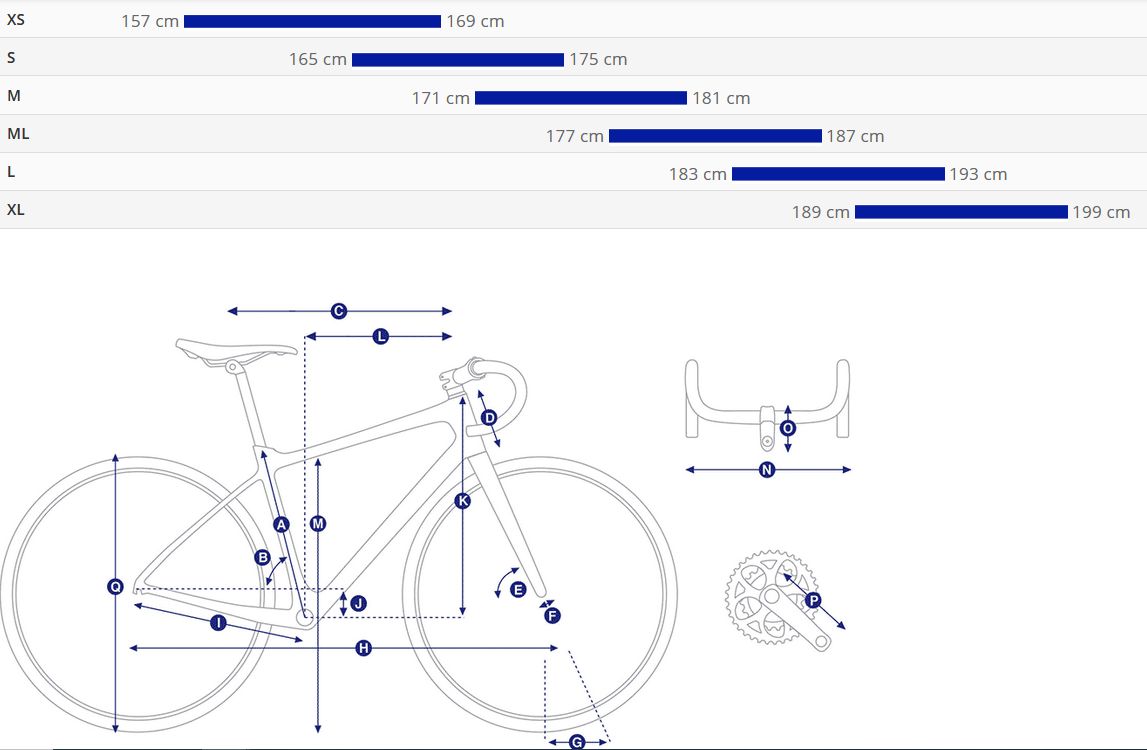Click the F fork rake marker
Image resolution: width=1147 pixels, height=750 pixels.
552,615
